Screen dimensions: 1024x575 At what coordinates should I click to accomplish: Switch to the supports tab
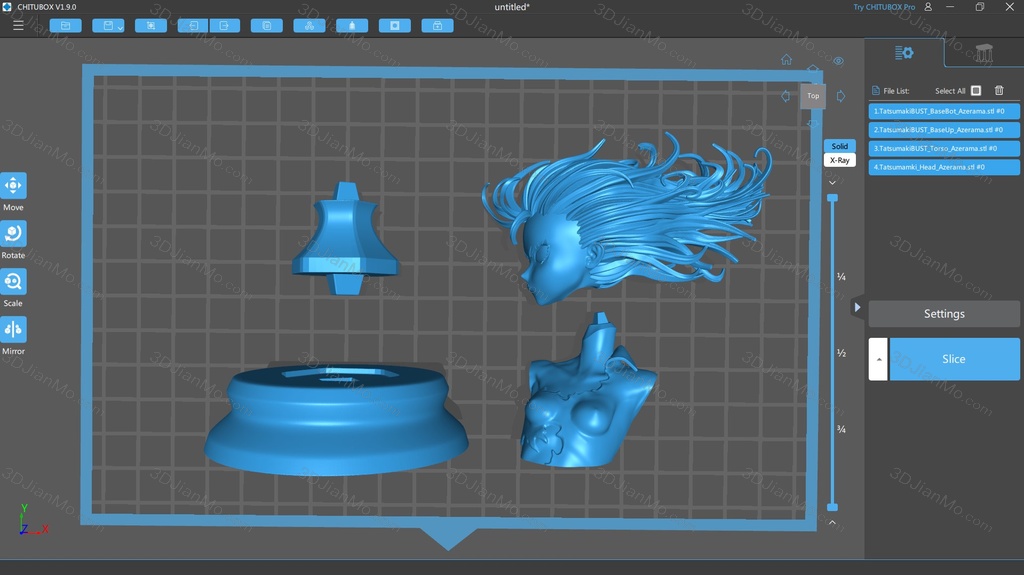983,53
